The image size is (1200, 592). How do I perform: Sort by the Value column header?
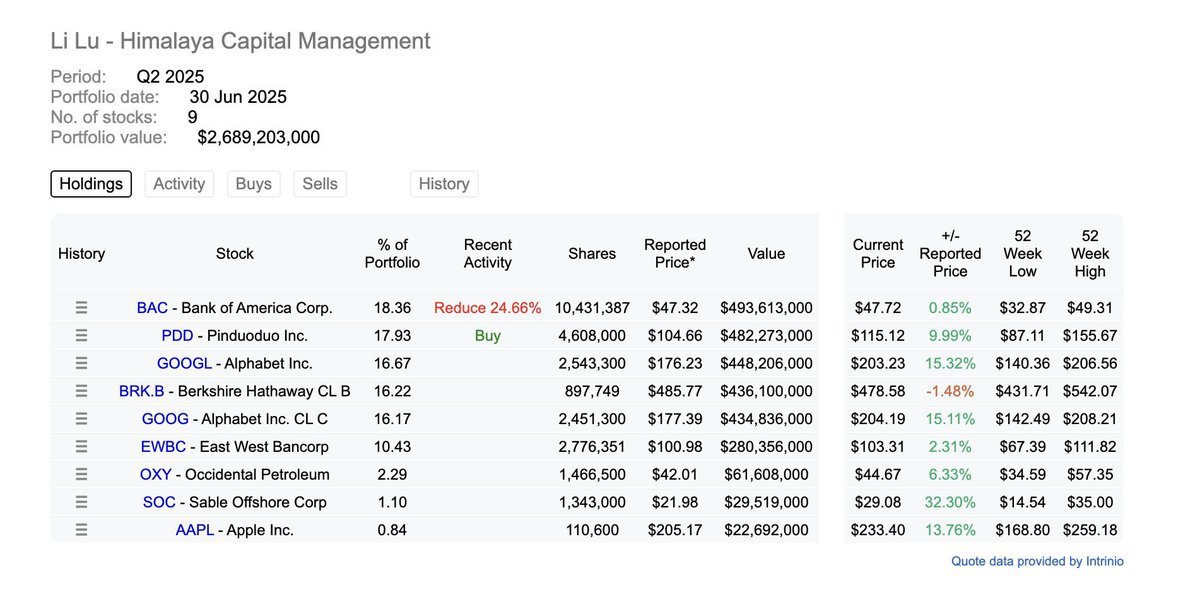coord(766,254)
